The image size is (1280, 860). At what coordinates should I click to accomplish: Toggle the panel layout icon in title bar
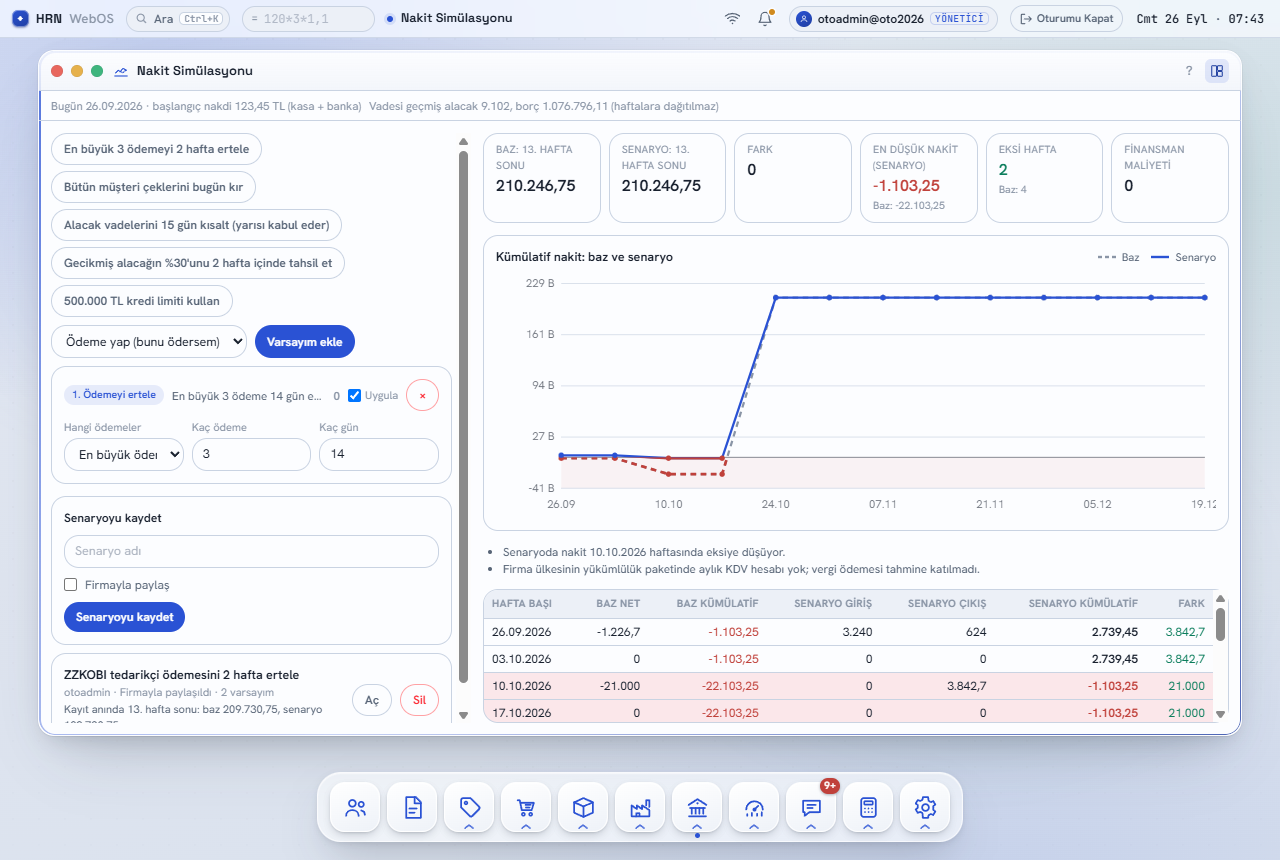[x=1217, y=71]
